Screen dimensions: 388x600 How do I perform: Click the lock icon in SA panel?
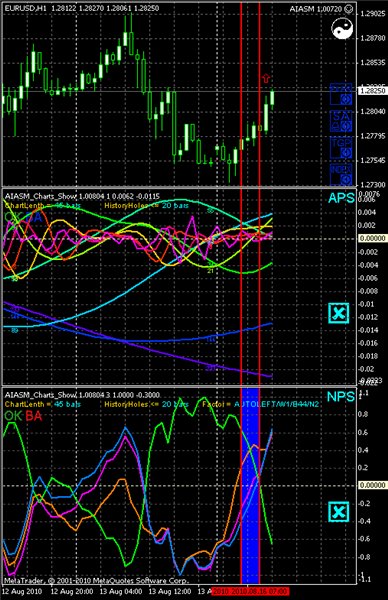pyautogui.click(x=336, y=126)
